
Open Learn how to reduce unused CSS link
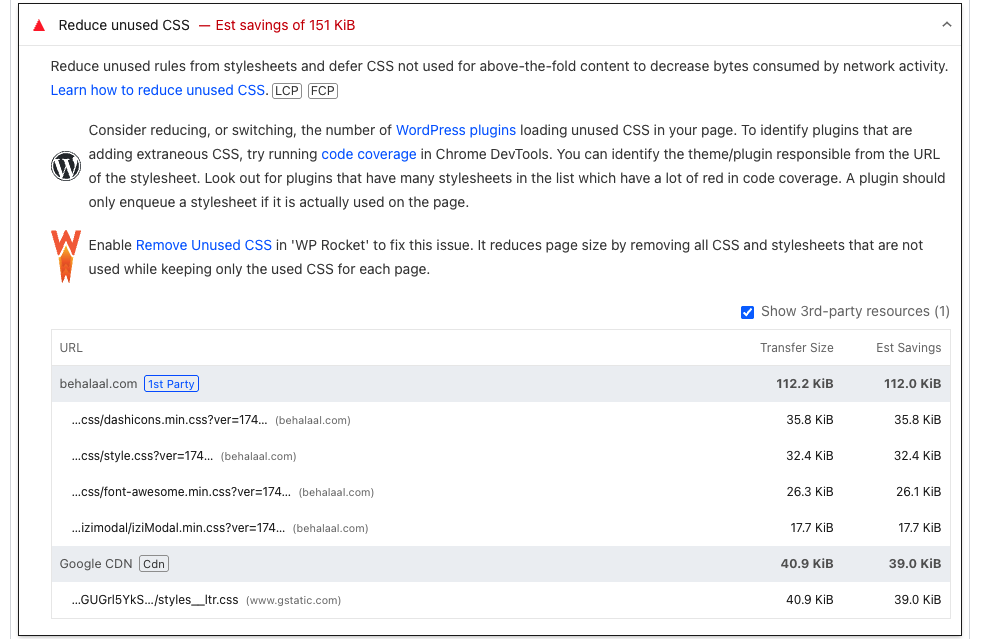158,90
